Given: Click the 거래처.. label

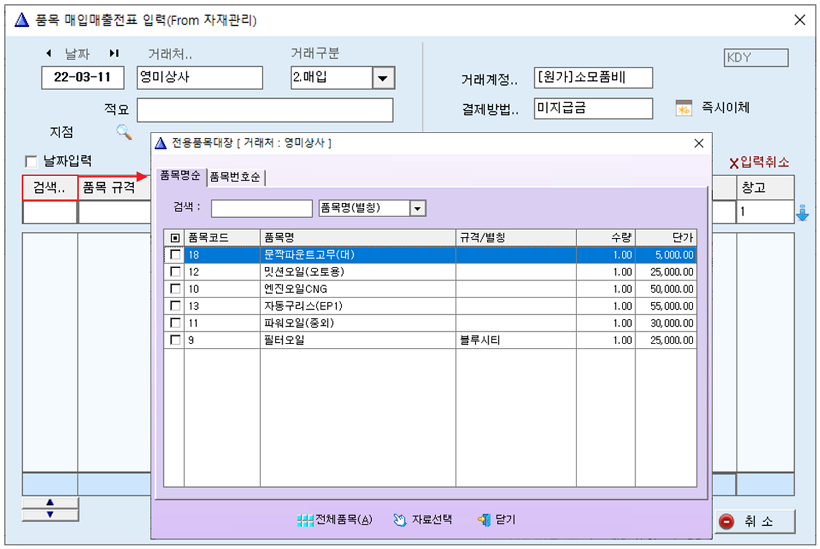Looking at the screenshot, I should 170,54.
